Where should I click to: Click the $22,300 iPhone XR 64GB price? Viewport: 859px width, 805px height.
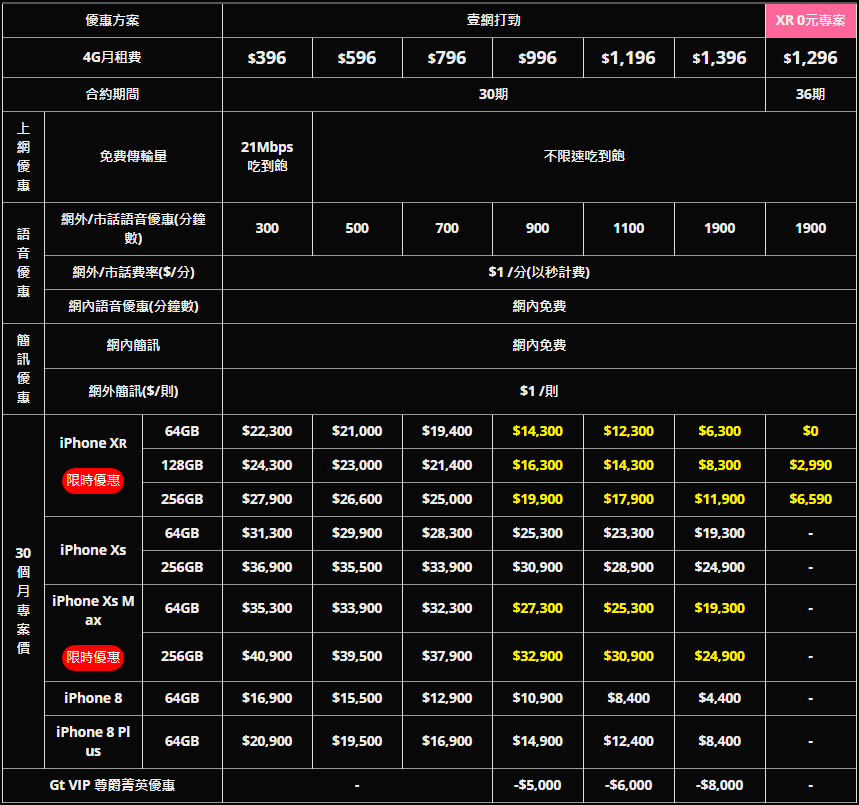[267, 431]
